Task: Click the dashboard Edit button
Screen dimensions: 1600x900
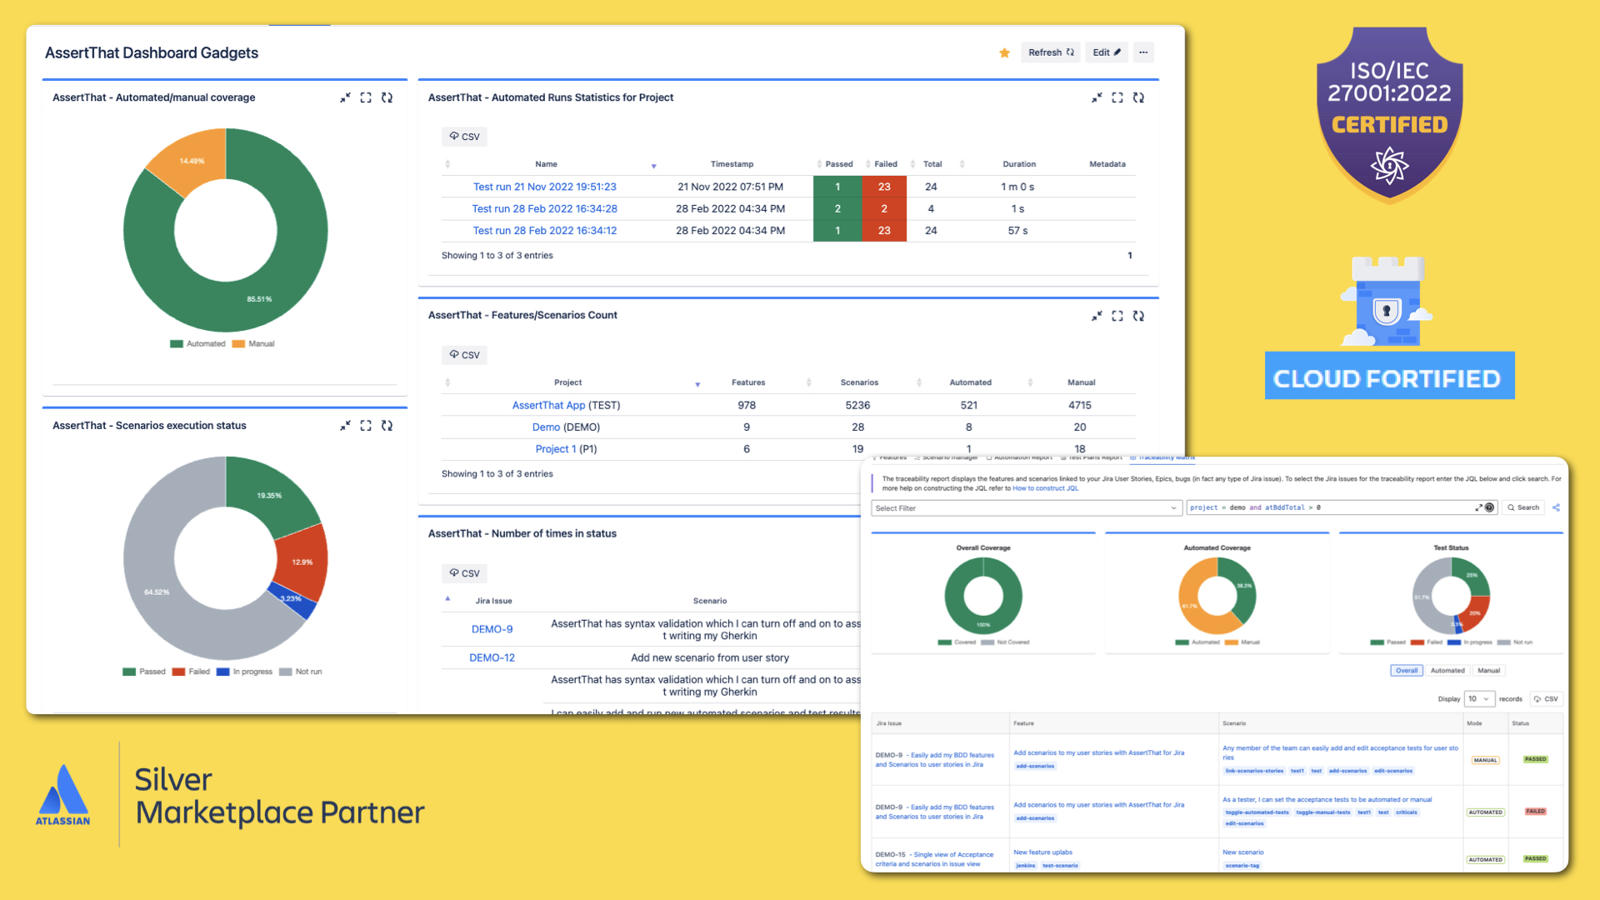Action: tap(1106, 52)
